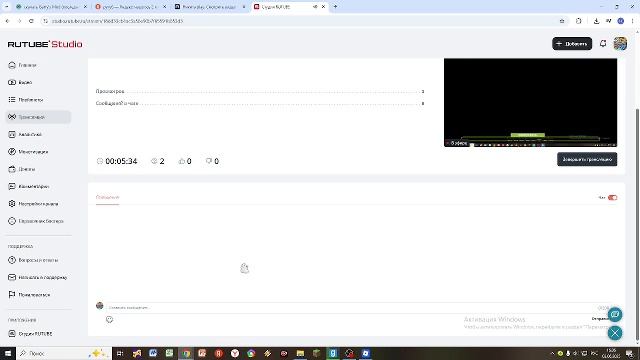Screen dimensions: 640x360
Task: Click the Windows taskbar search box
Action: [64, 353]
